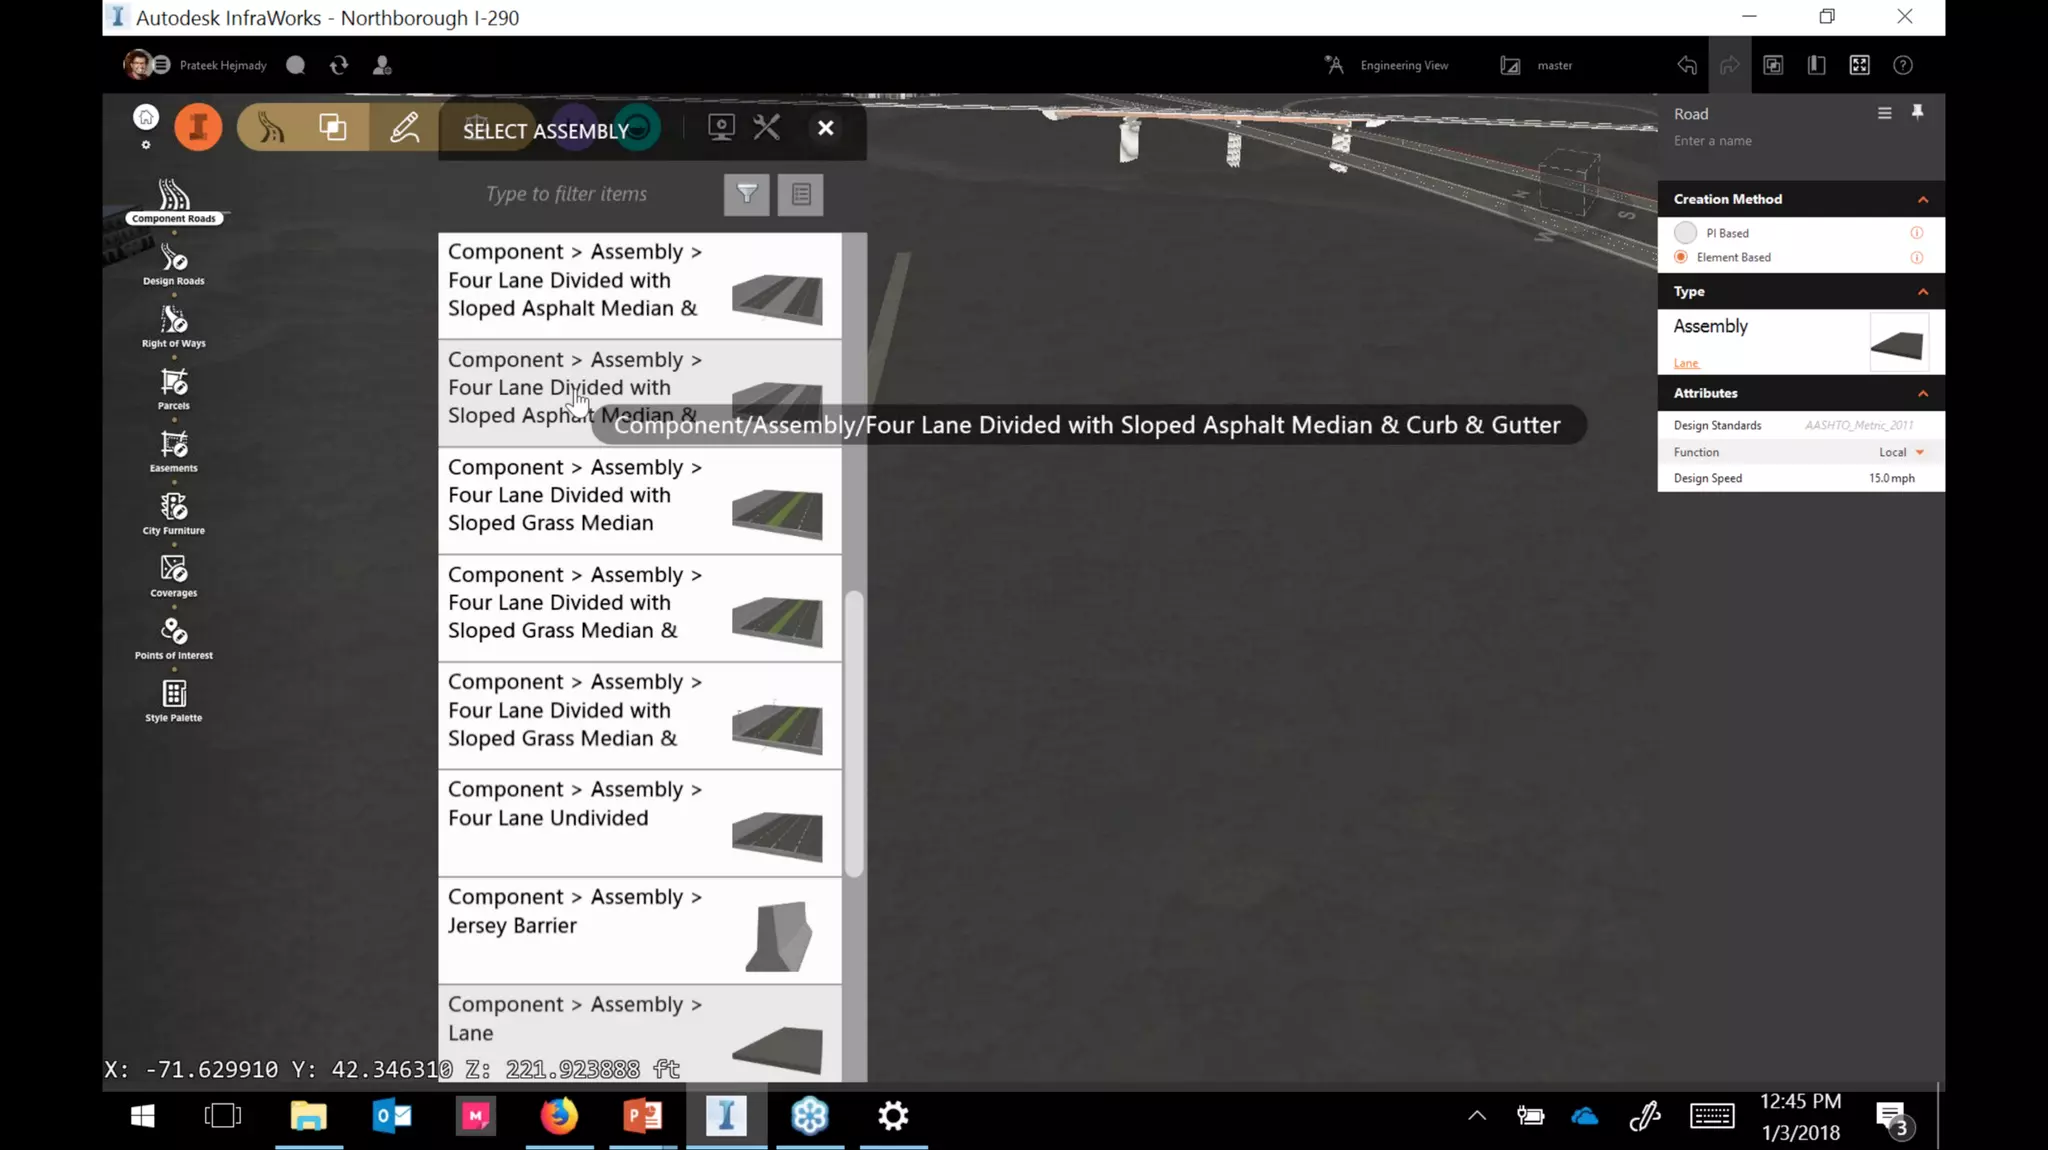
Task: Open the Parcels tool
Action: 174,389
